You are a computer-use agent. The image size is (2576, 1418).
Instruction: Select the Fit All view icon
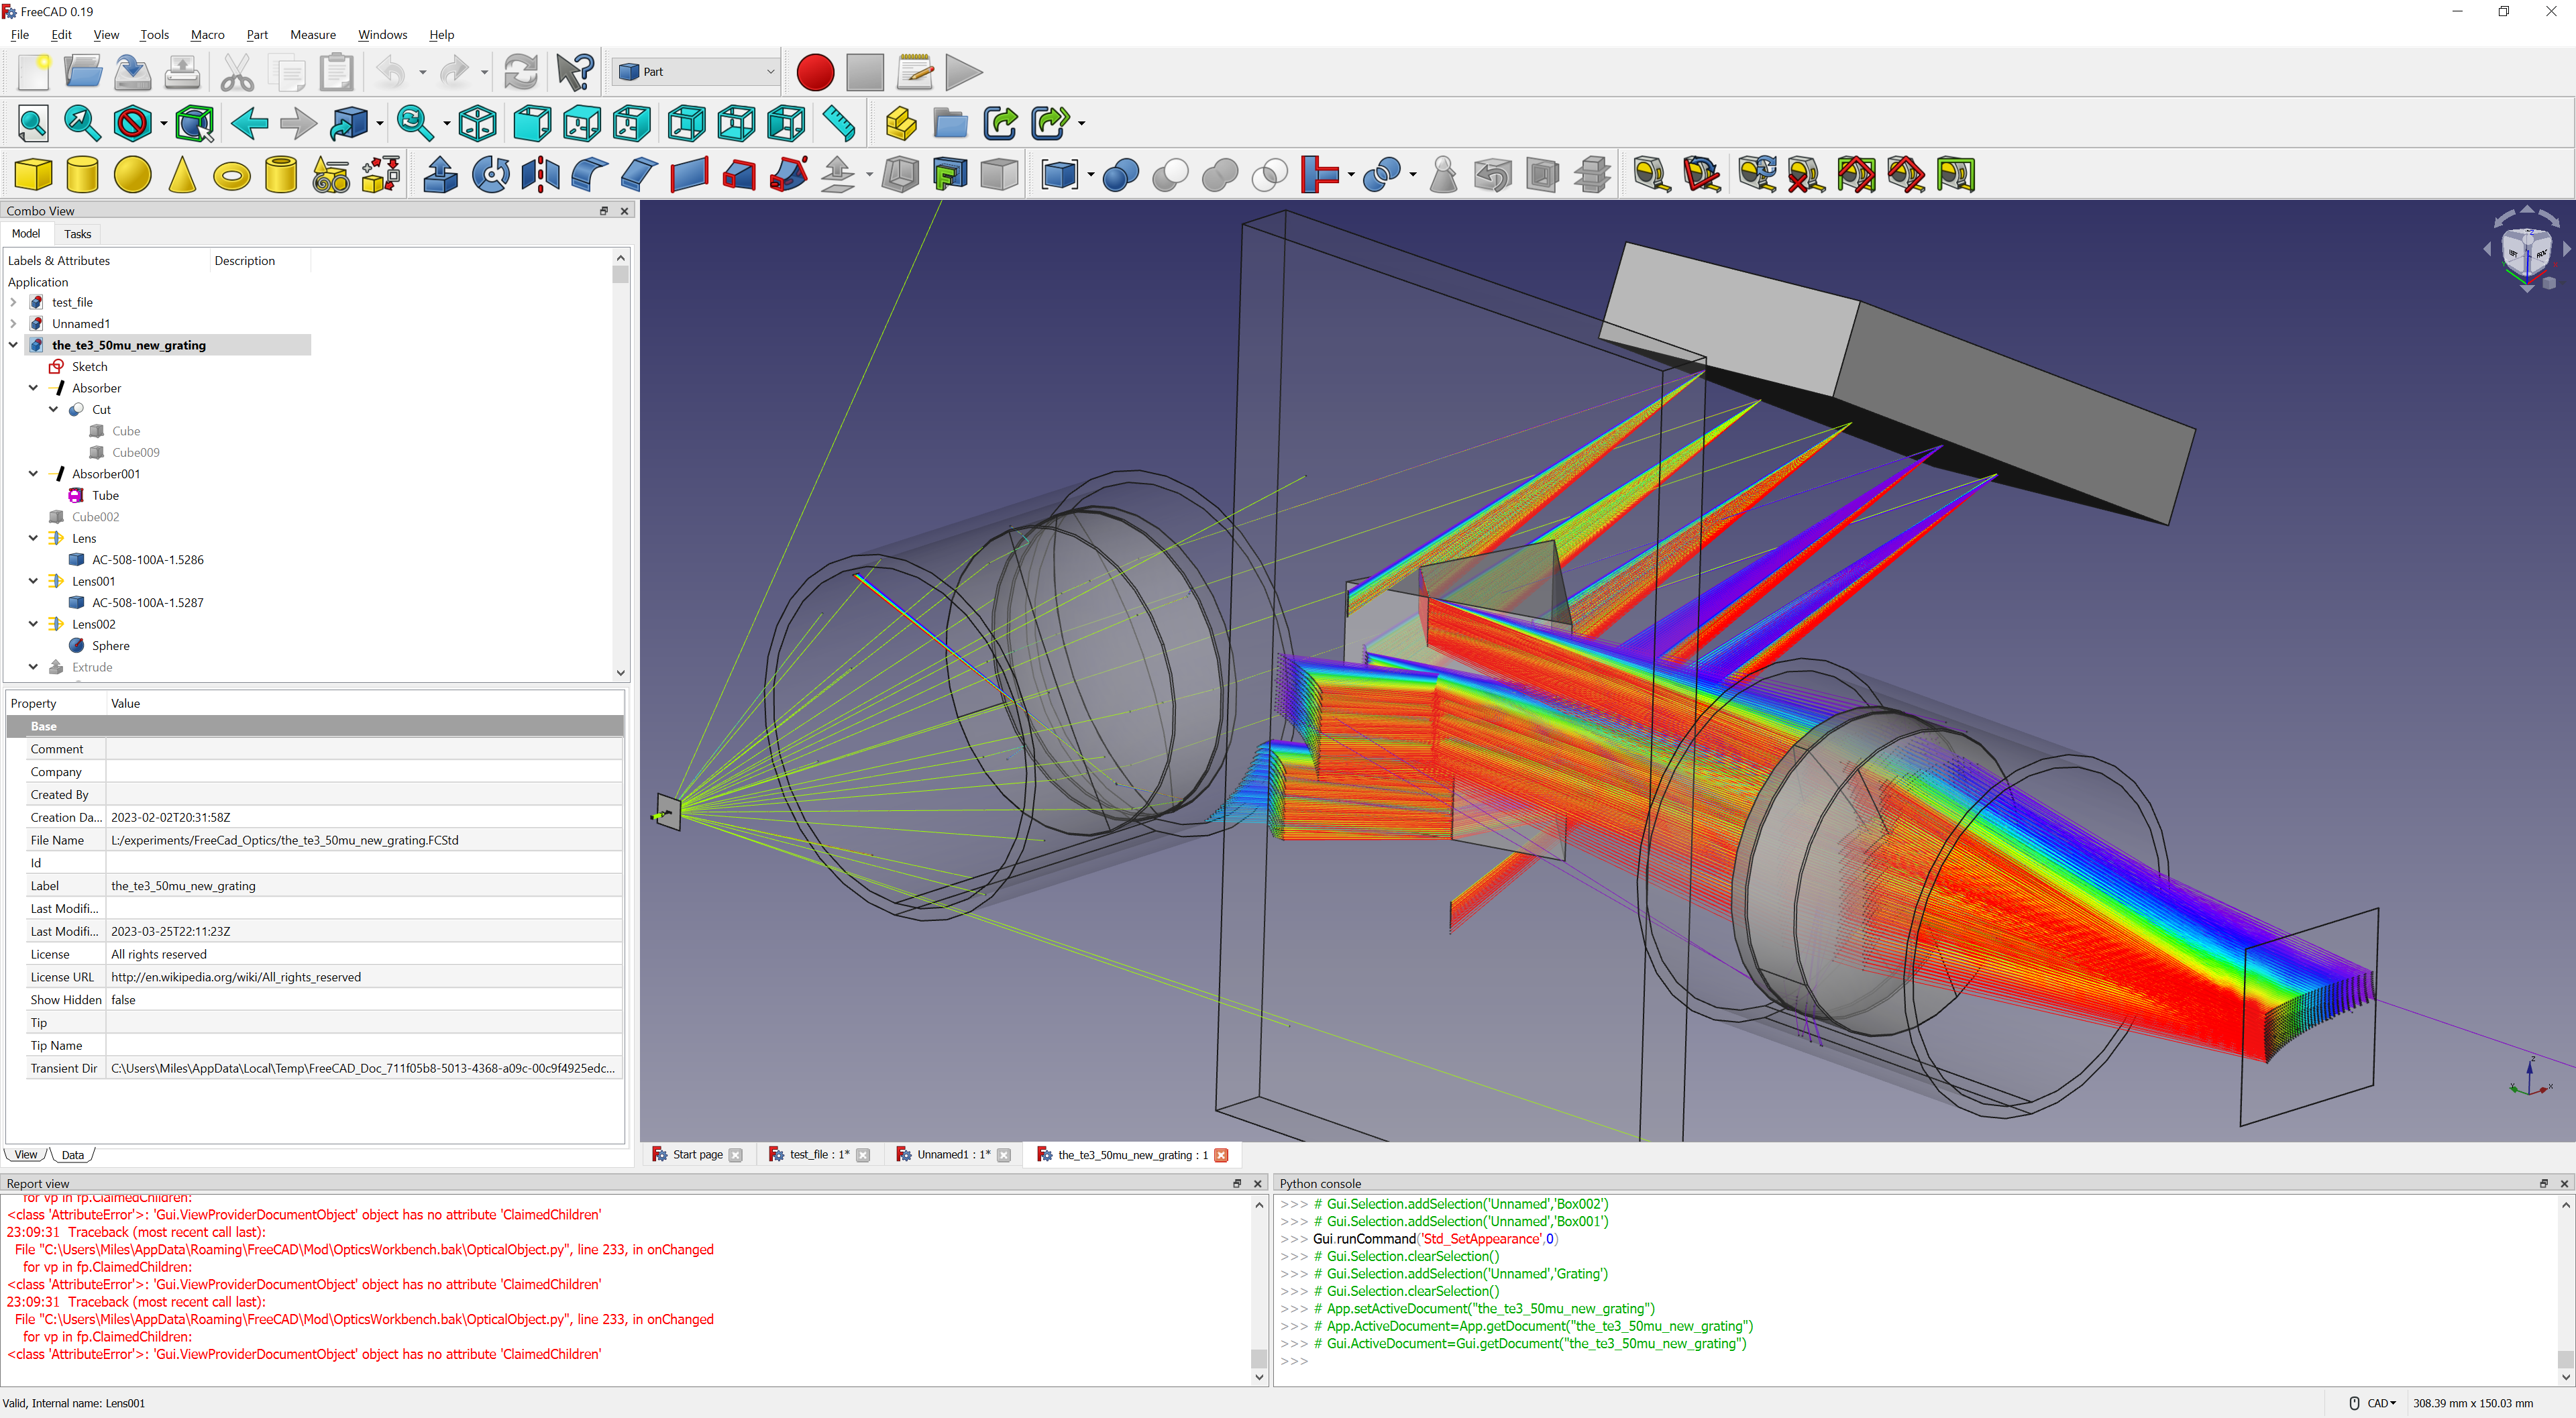click(33, 124)
